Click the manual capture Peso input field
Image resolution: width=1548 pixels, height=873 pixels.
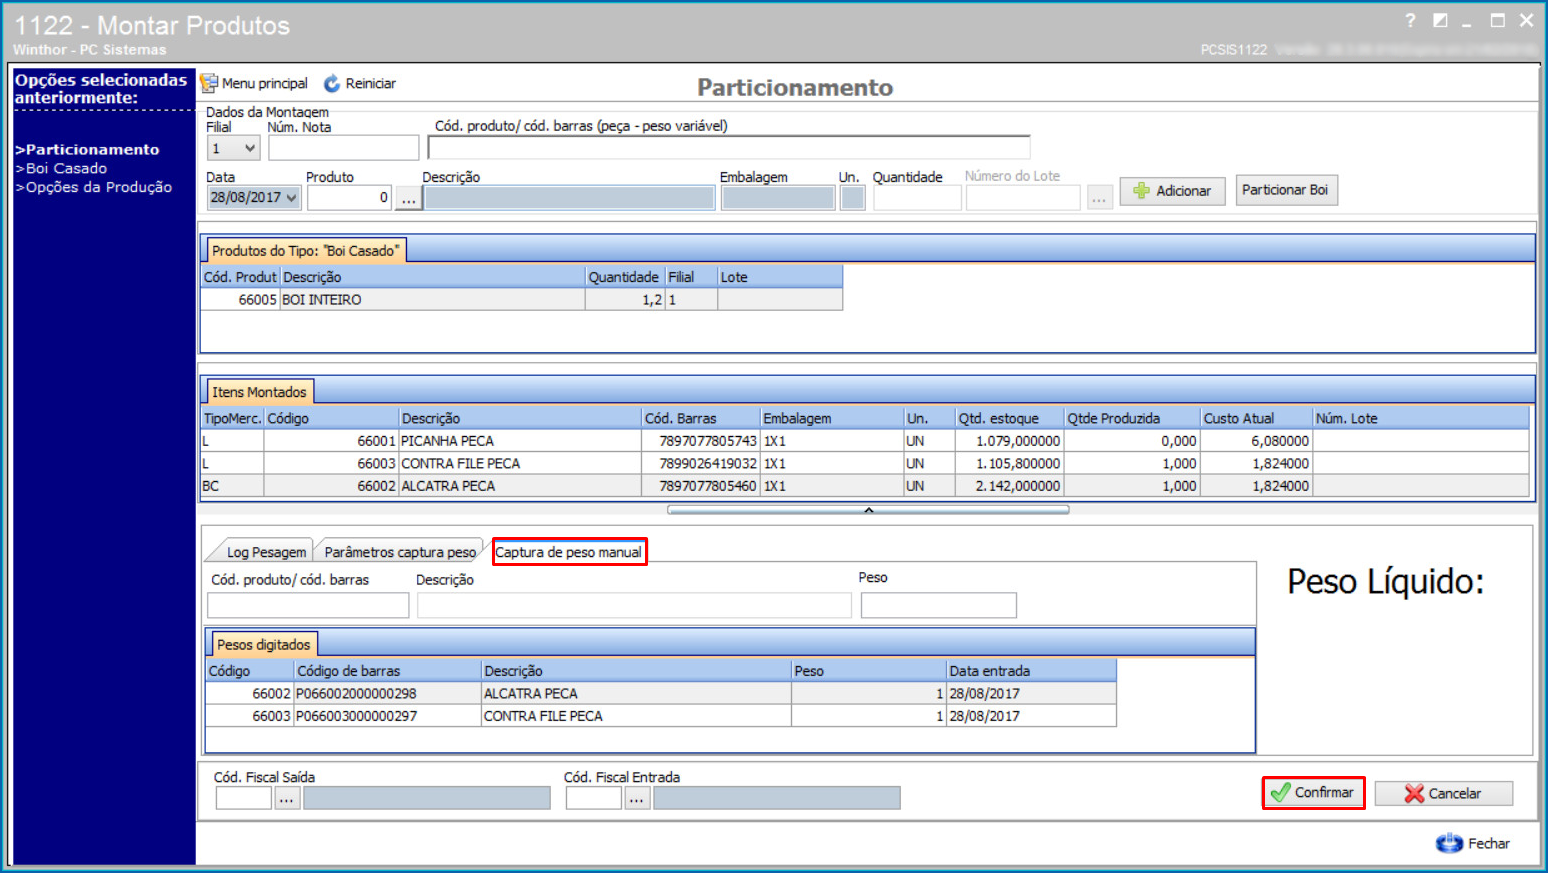point(938,605)
